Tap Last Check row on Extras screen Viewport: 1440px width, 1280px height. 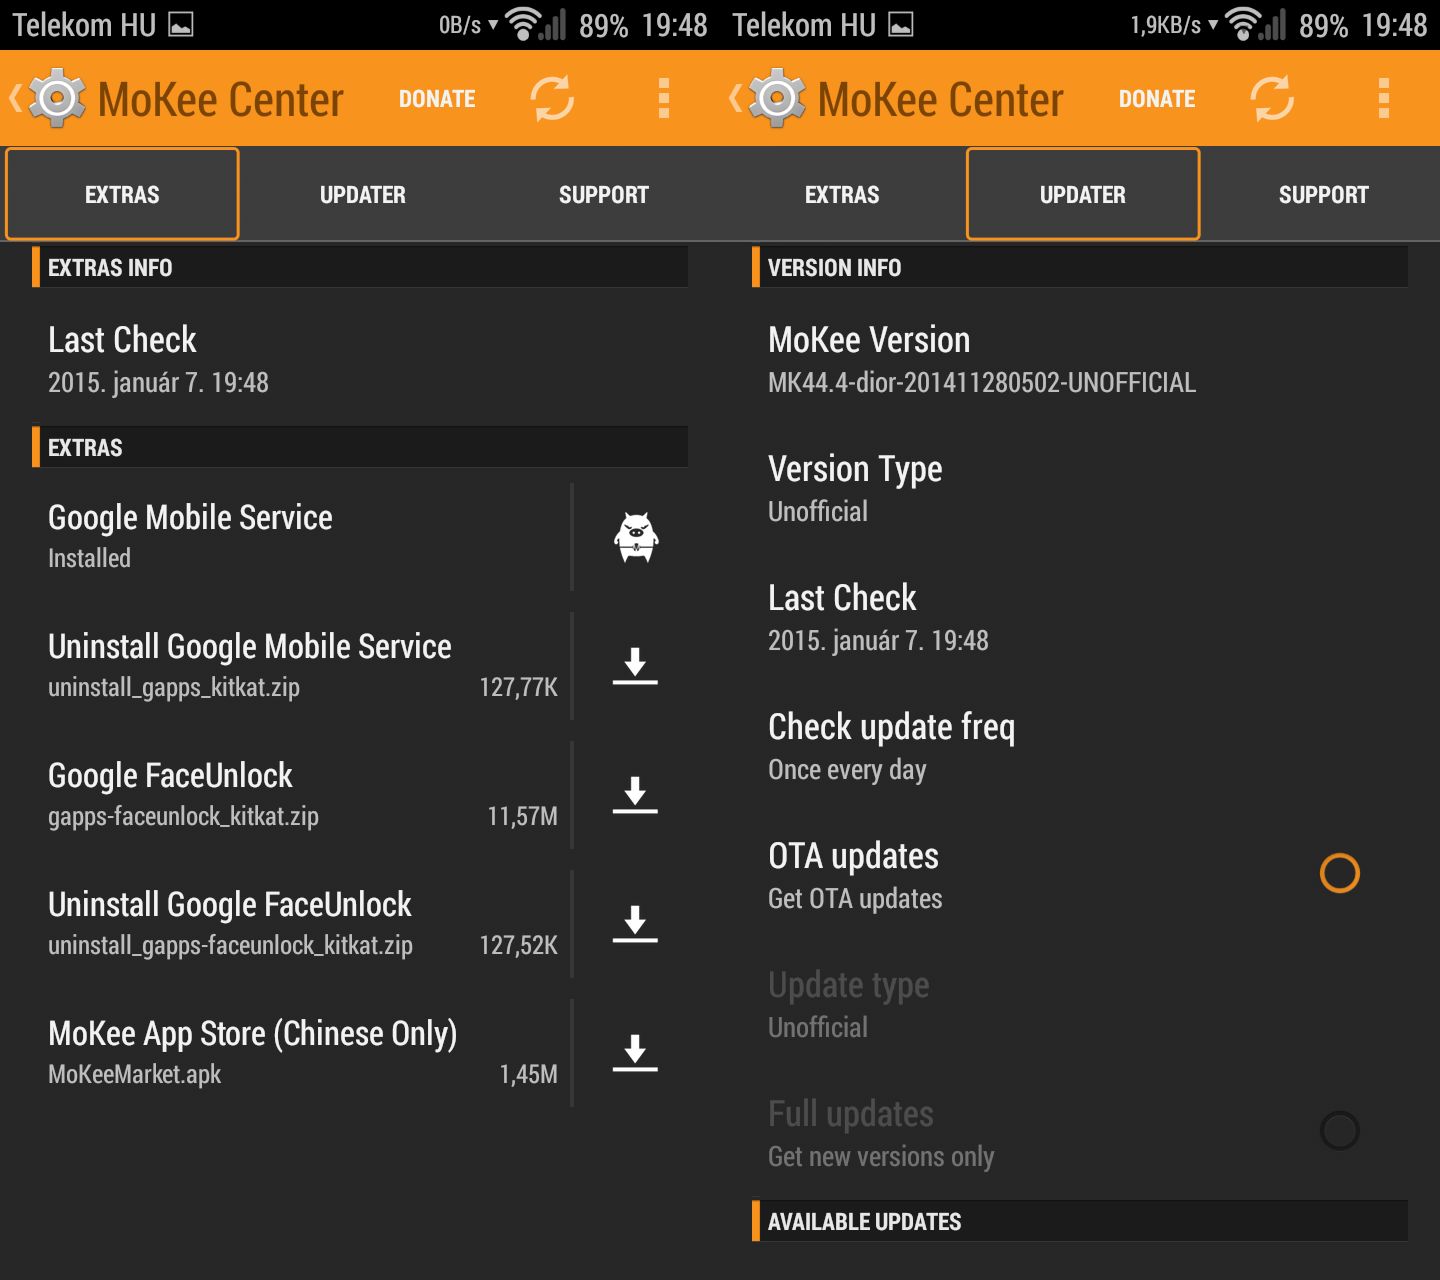[360, 359]
